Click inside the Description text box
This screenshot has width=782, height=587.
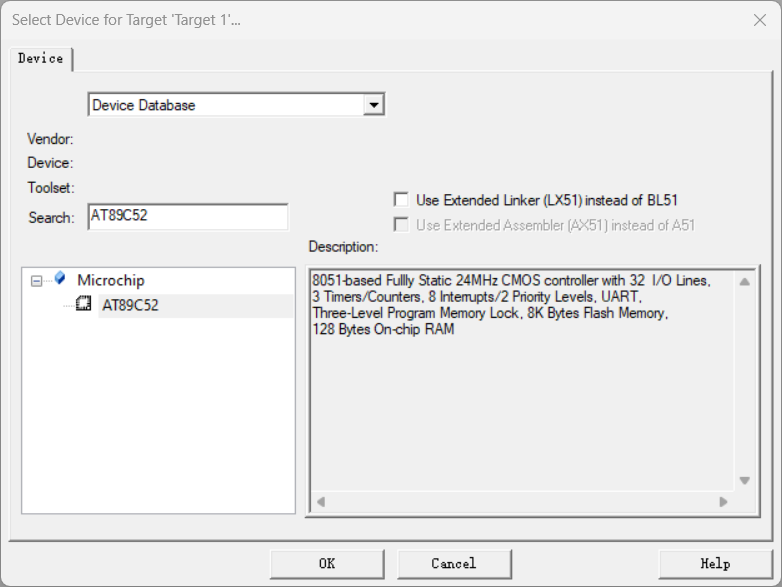520,400
